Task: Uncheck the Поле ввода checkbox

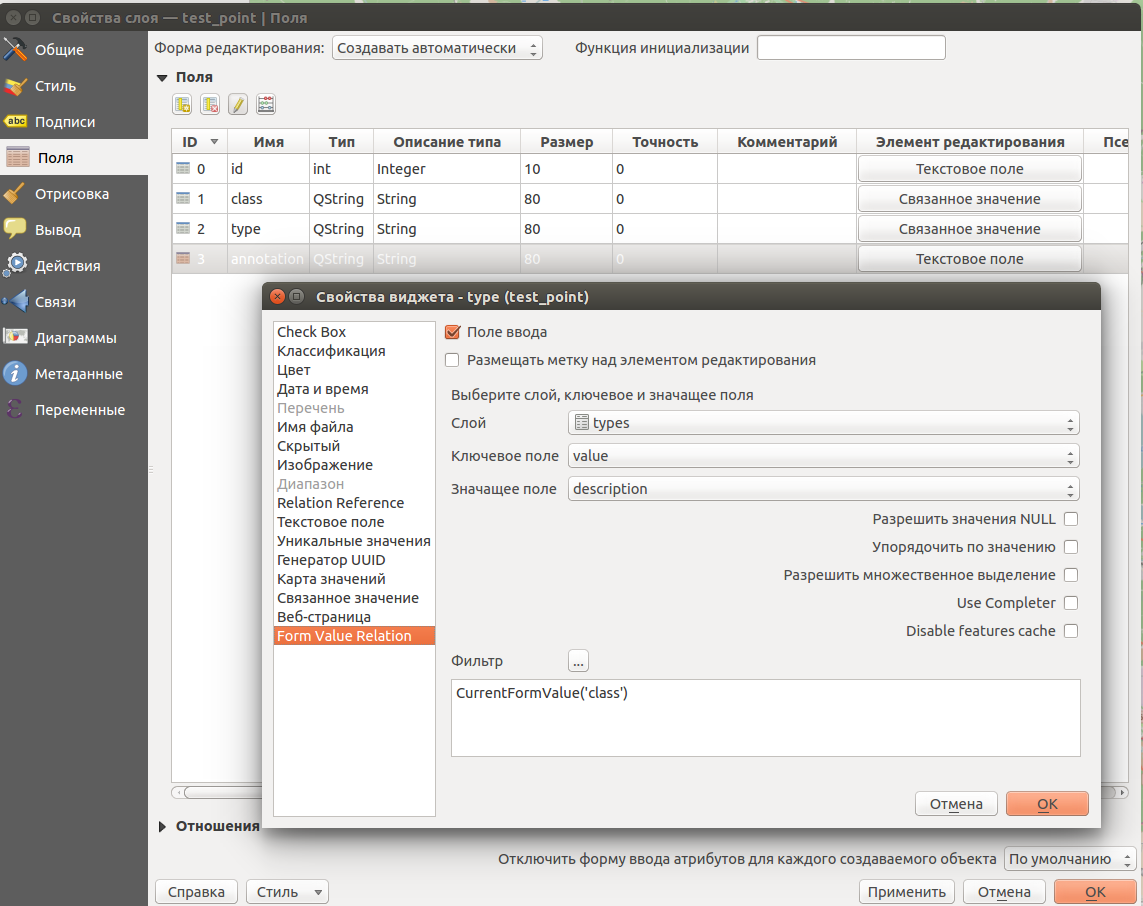Action: pos(452,332)
